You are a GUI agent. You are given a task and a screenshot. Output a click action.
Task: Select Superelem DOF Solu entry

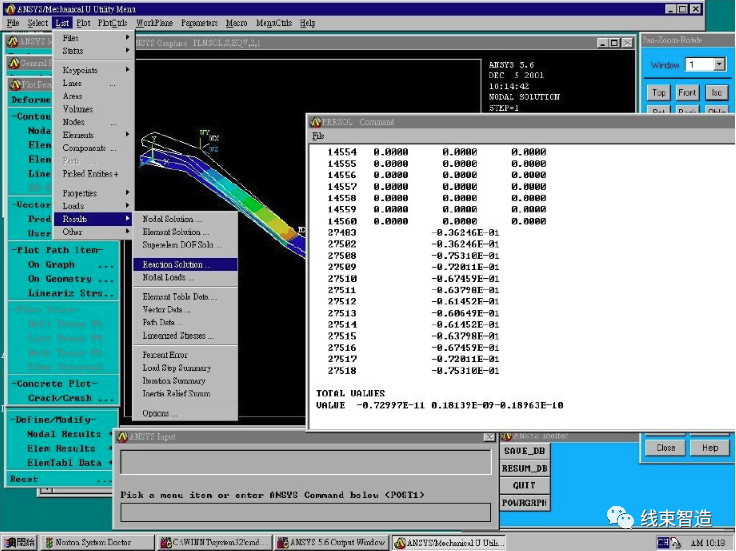click(x=185, y=245)
